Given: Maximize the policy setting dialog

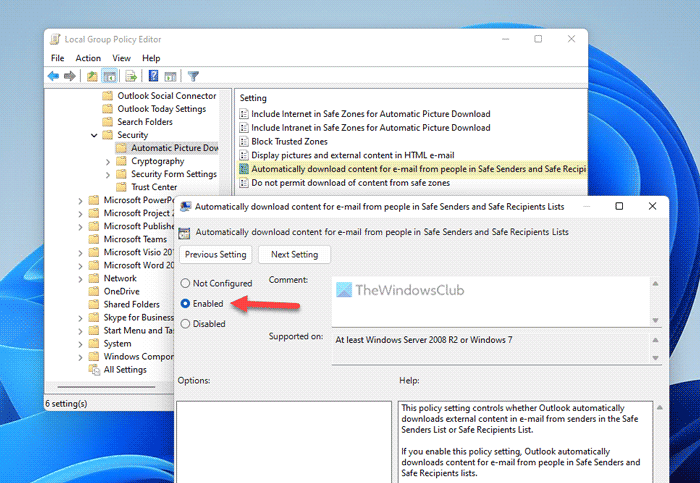Looking at the screenshot, I should point(619,206).
